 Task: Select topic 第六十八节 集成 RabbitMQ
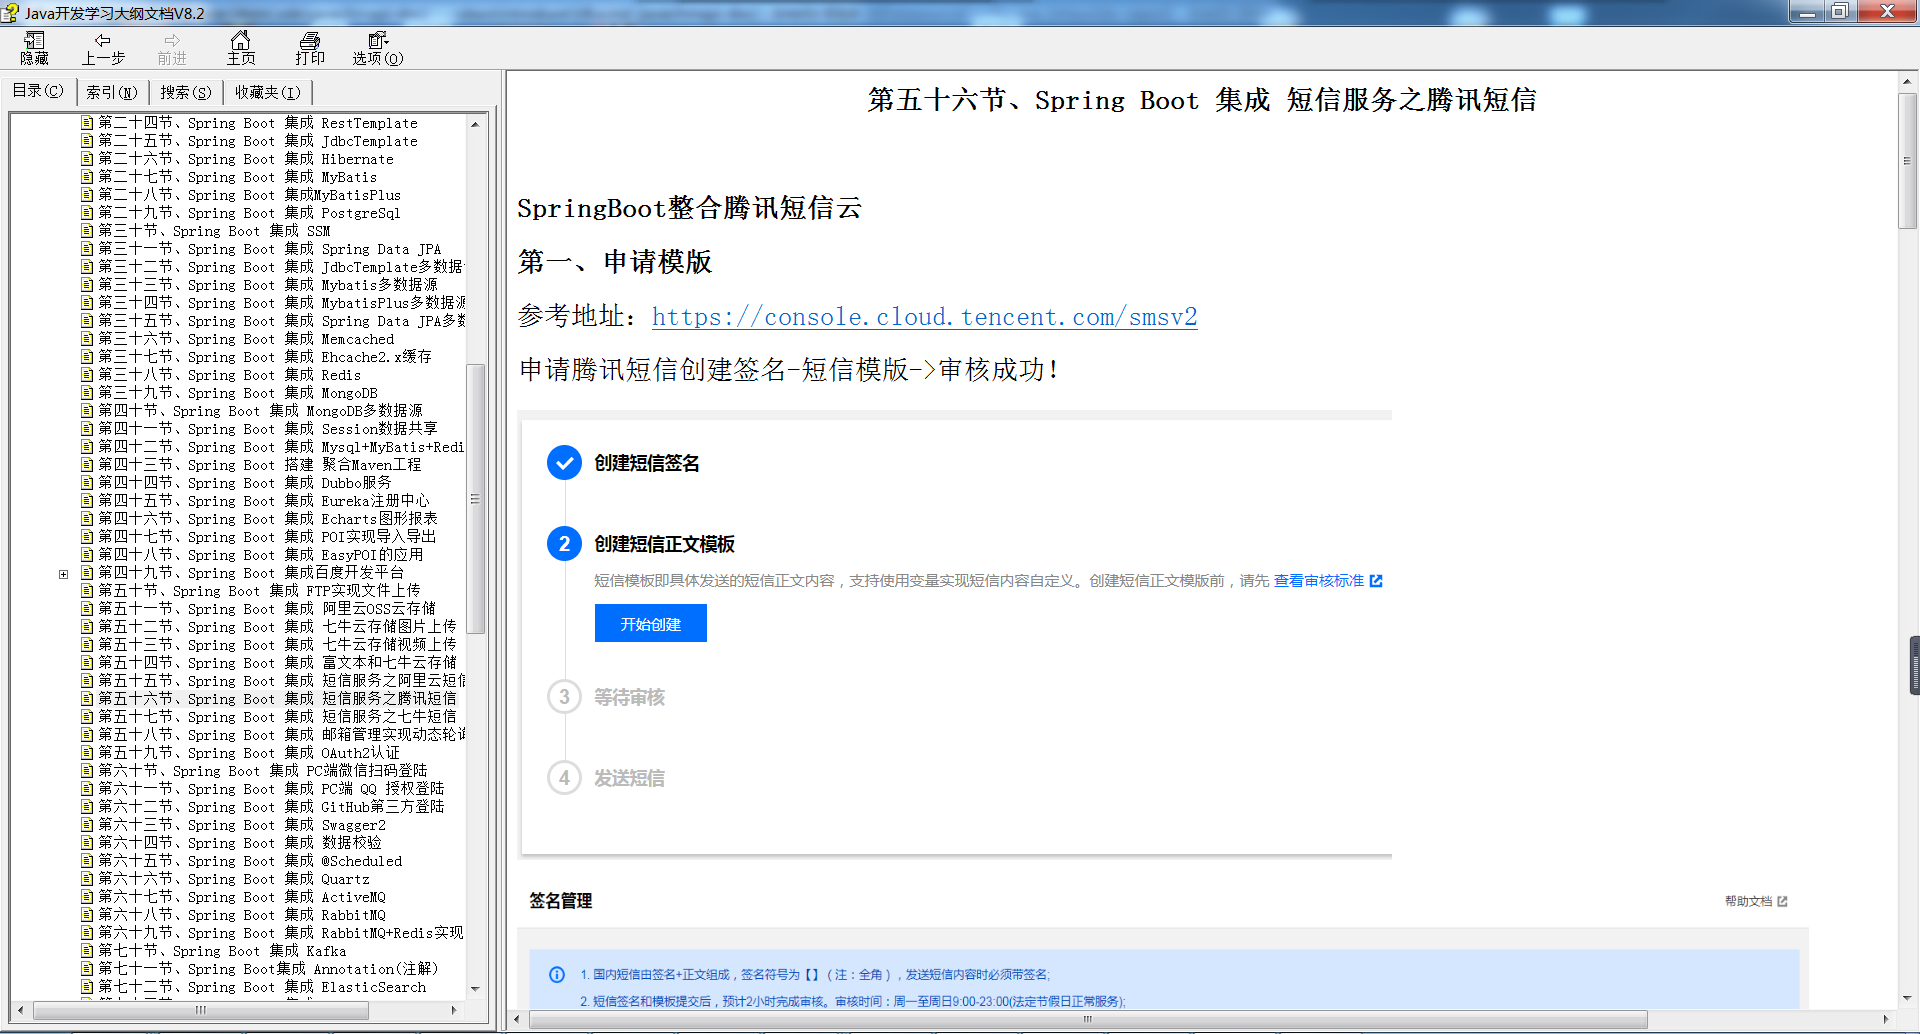click(x=241, y=915)
